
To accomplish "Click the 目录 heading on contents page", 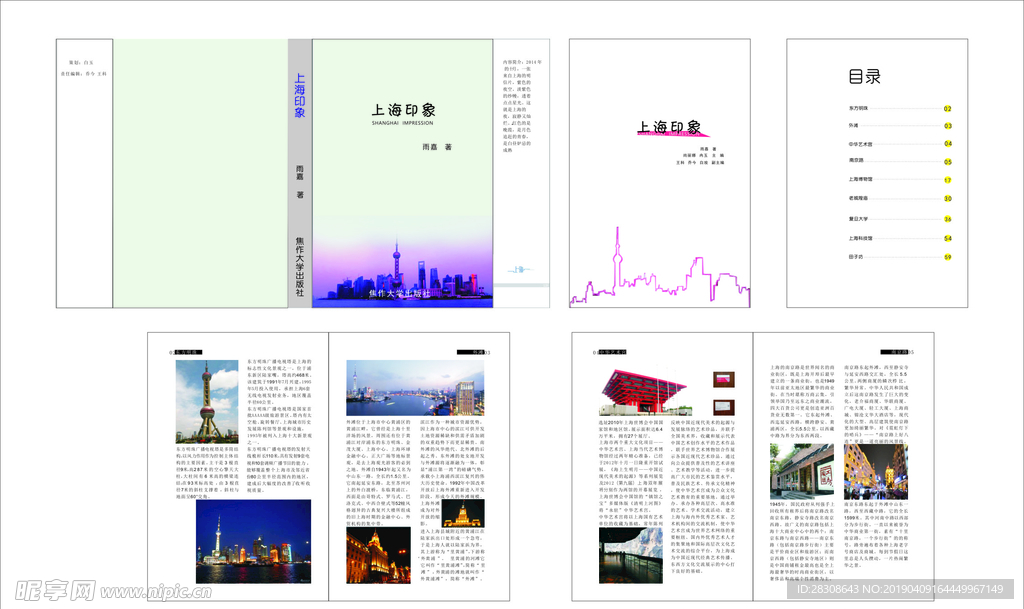I will pos(864,77).
